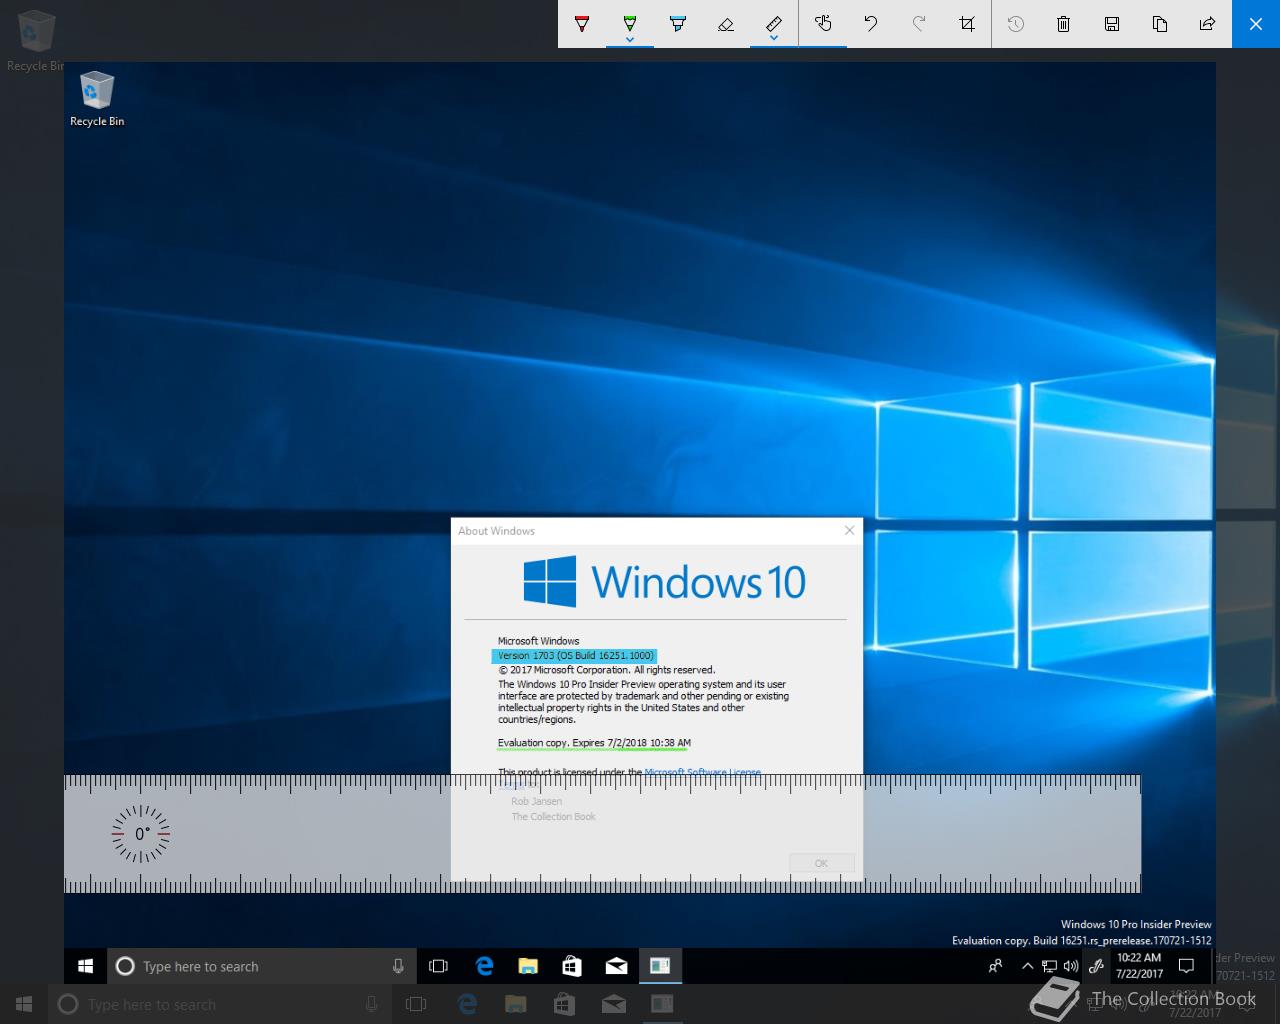
Task: Open Mail from the dimmed outer taskbar
Action: coord(613,1004)
